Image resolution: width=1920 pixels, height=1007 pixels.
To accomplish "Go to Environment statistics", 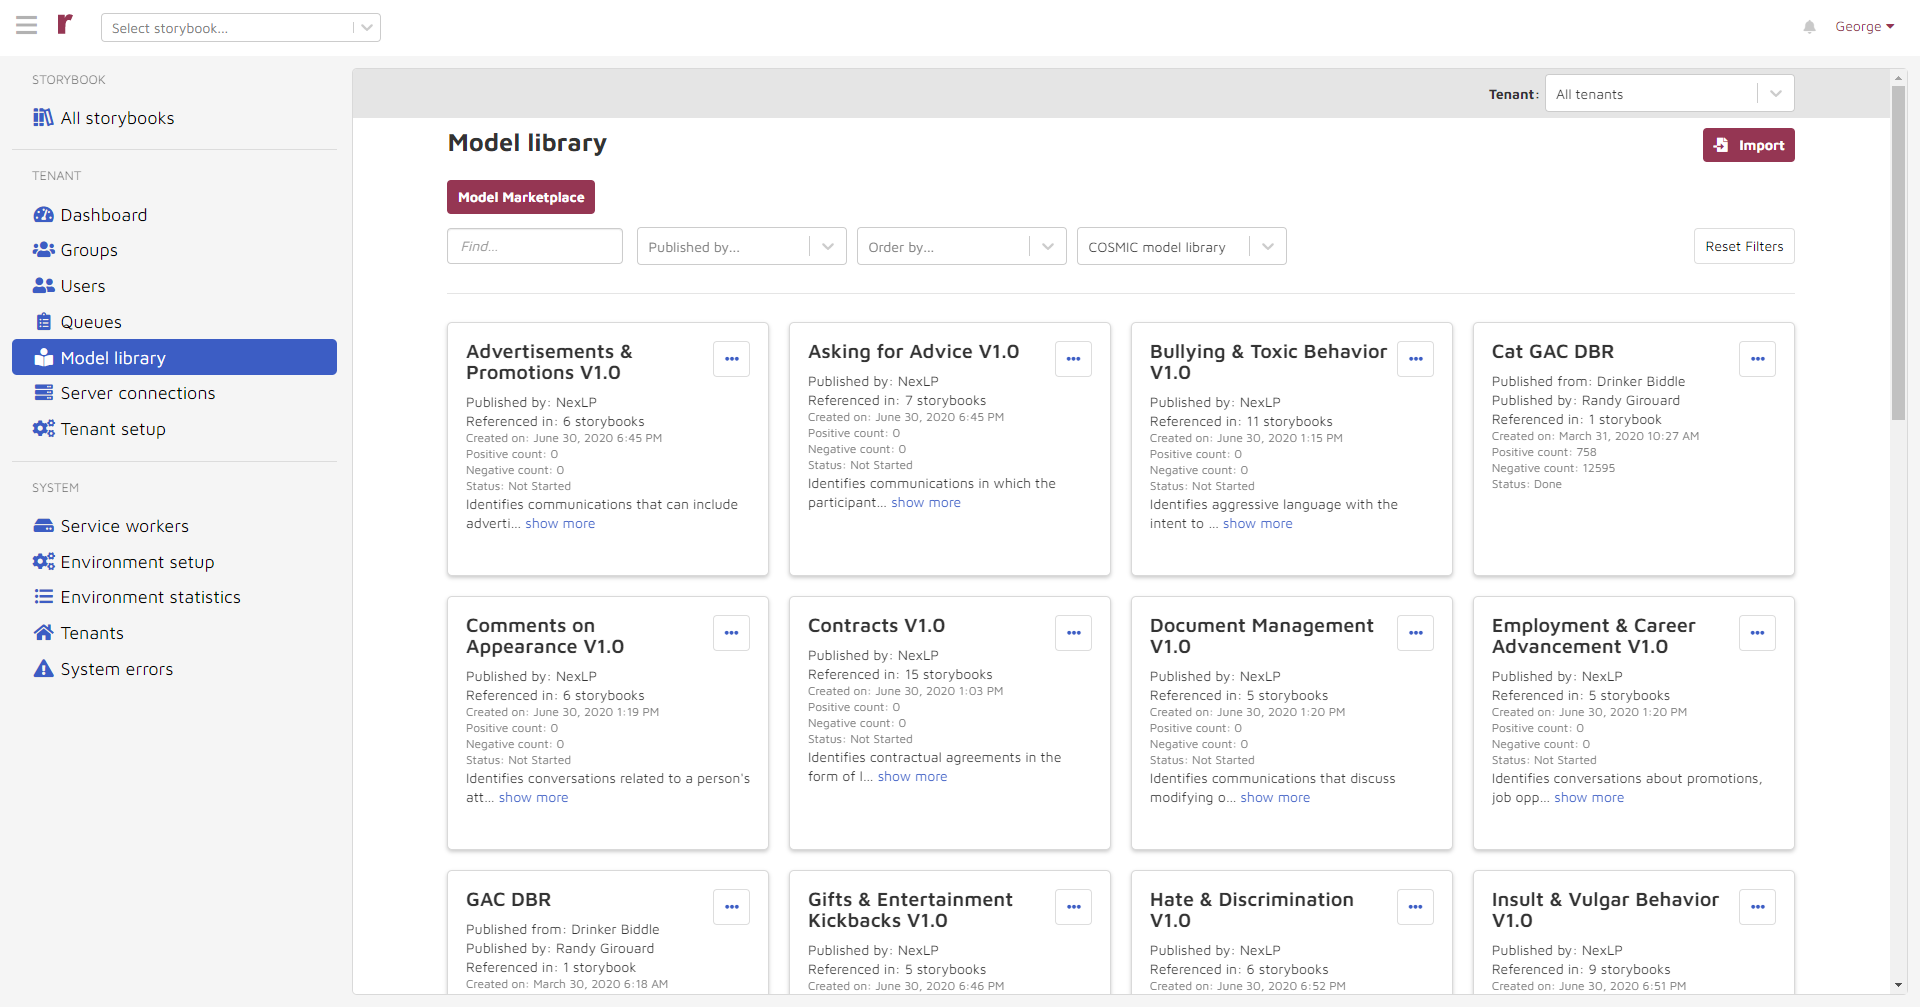I will pos(174,597).
